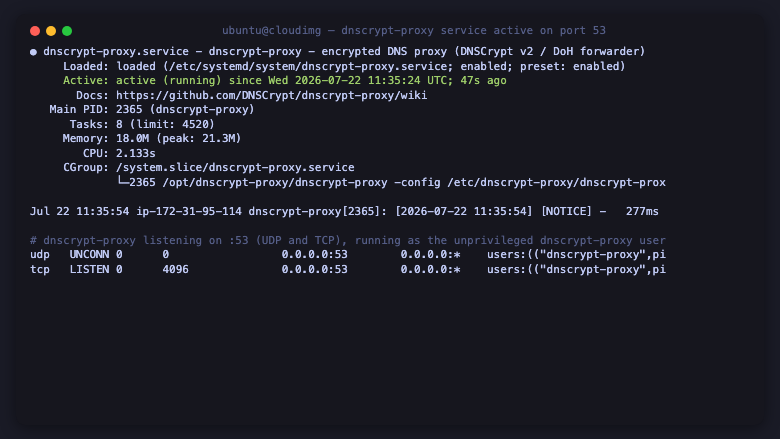The width and height of the screenshot is (780, 439).
Task: Click the process tree line starting with '2365 /opt/dnscrypt-proxy'
Action: pyautogui.click(x=391, y=182)
